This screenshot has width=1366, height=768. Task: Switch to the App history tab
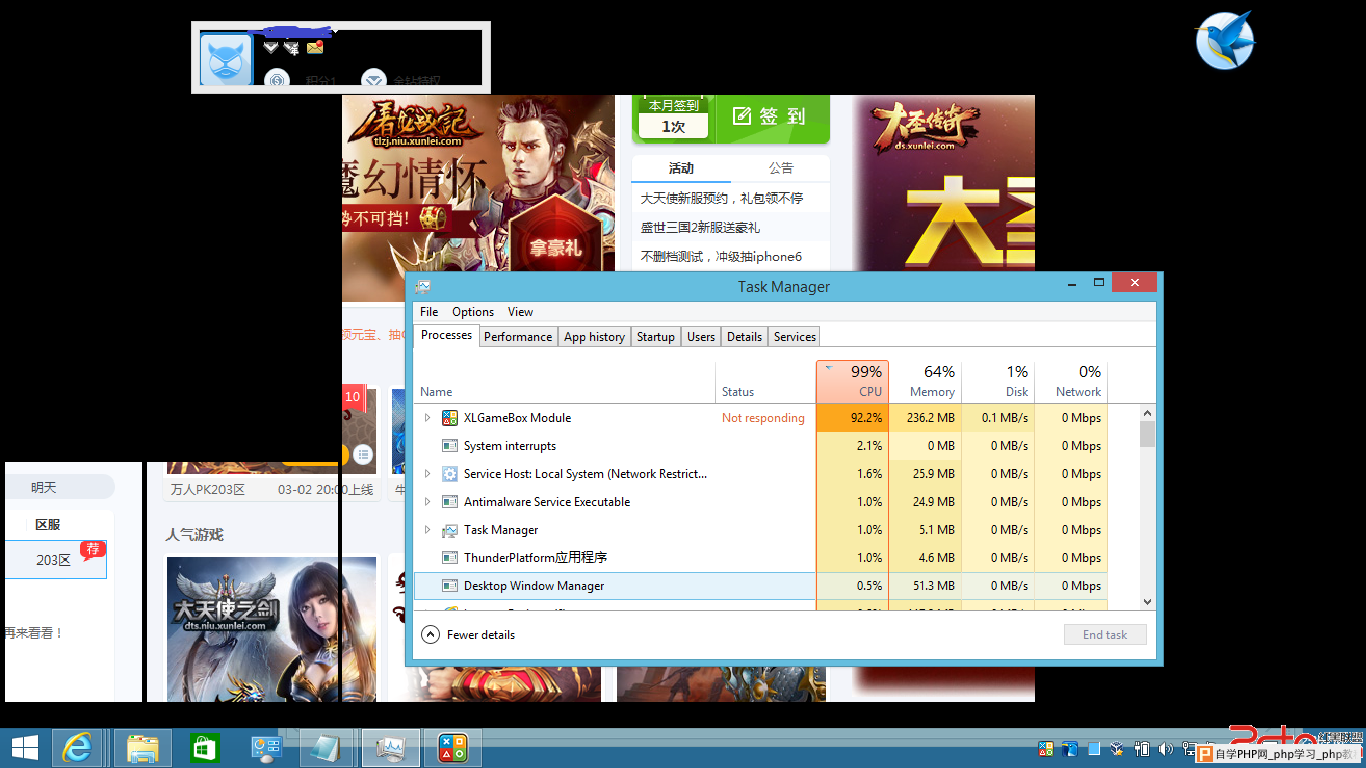pos(594,337)
